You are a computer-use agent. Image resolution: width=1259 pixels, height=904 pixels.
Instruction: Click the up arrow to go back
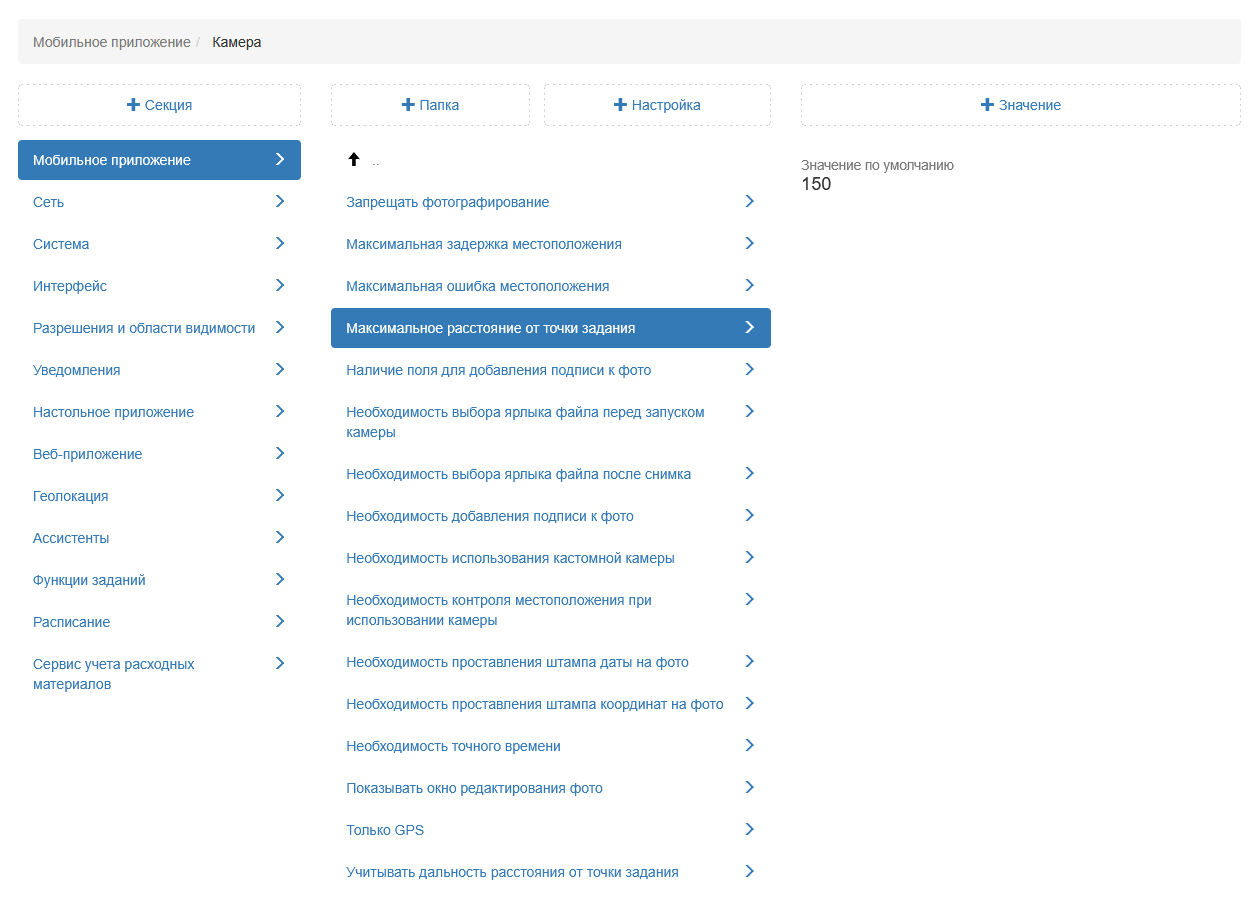tap(353, 160)
